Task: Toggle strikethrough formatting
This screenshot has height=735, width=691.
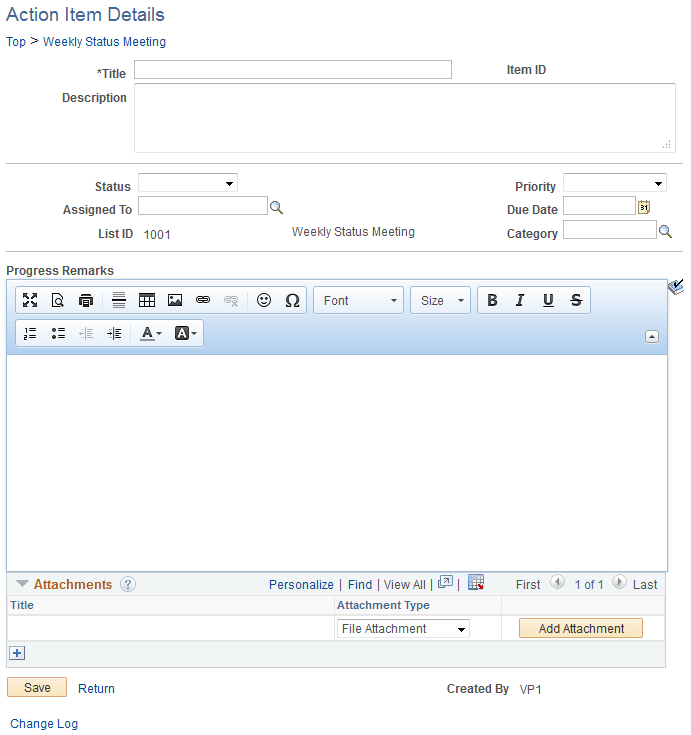Action: tap(576, 300)
